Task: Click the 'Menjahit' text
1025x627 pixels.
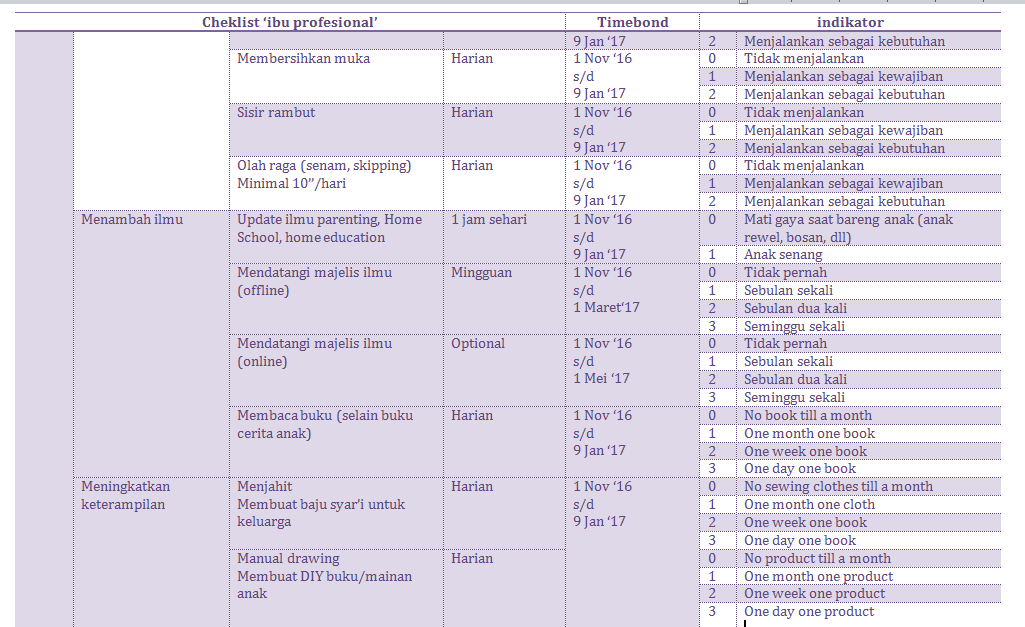Action: pos(265,487)
